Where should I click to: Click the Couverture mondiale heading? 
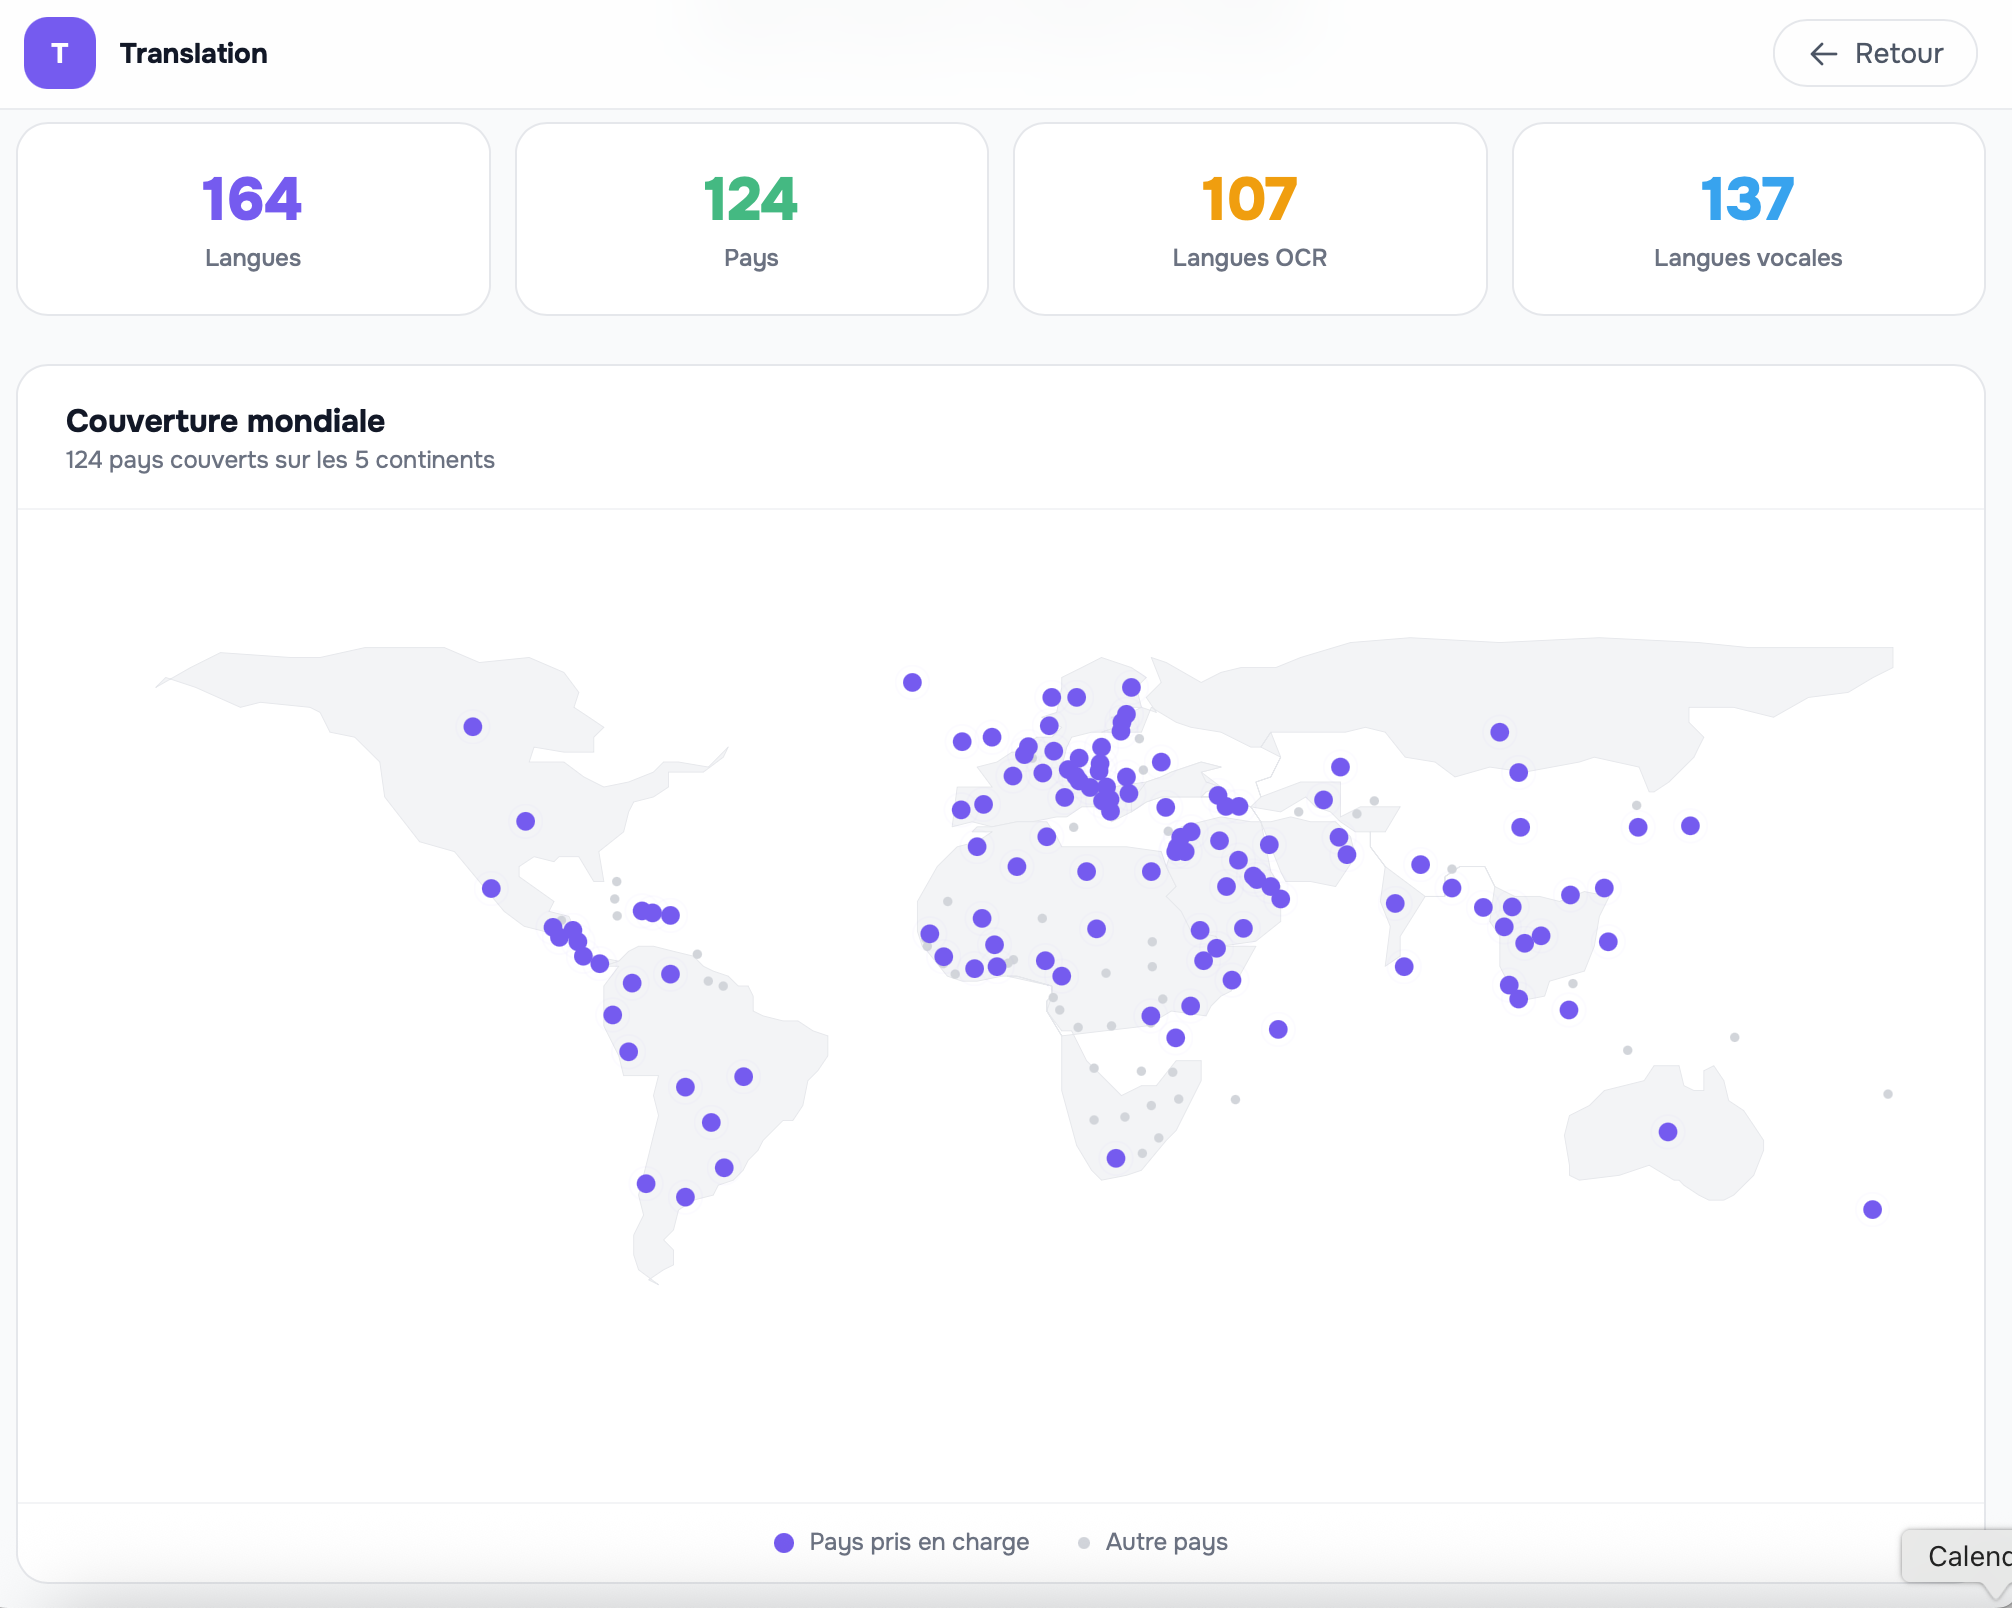225,421
